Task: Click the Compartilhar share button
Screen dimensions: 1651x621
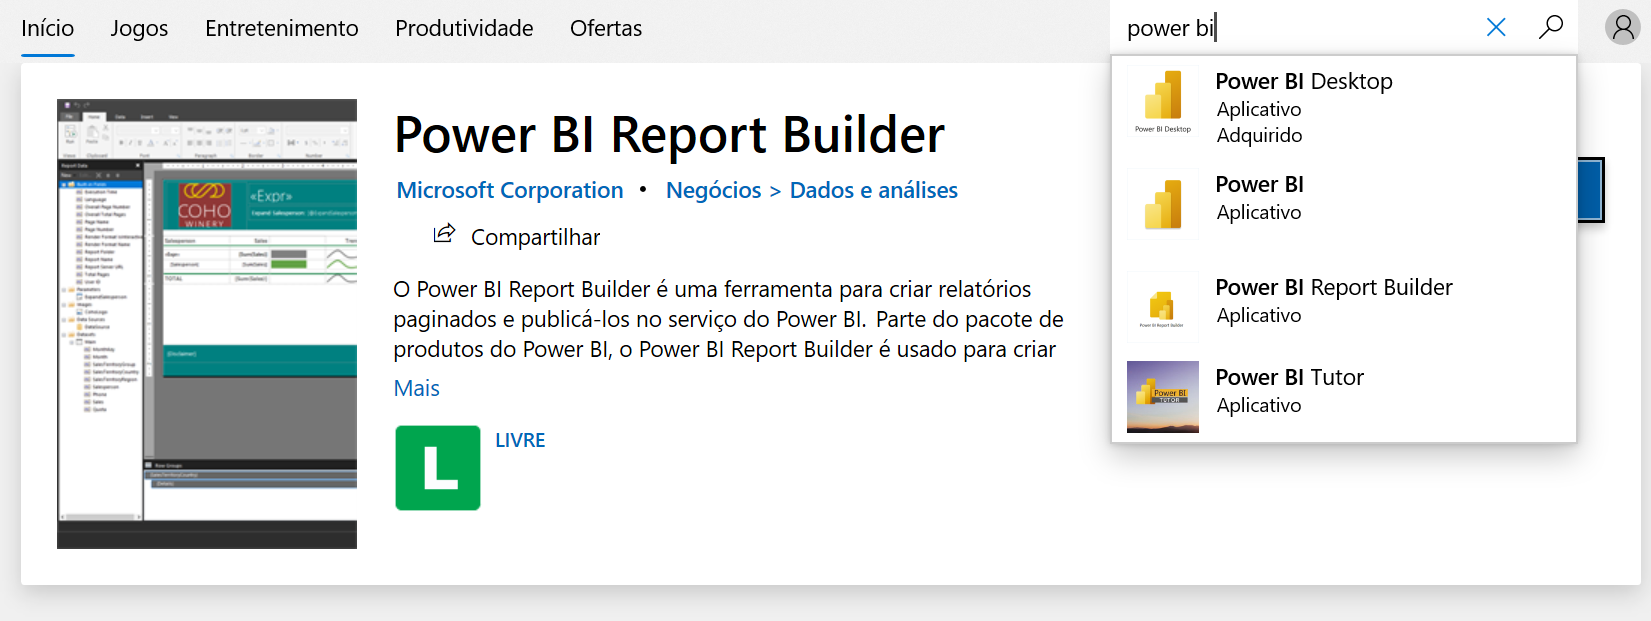Action: [517, 237]
